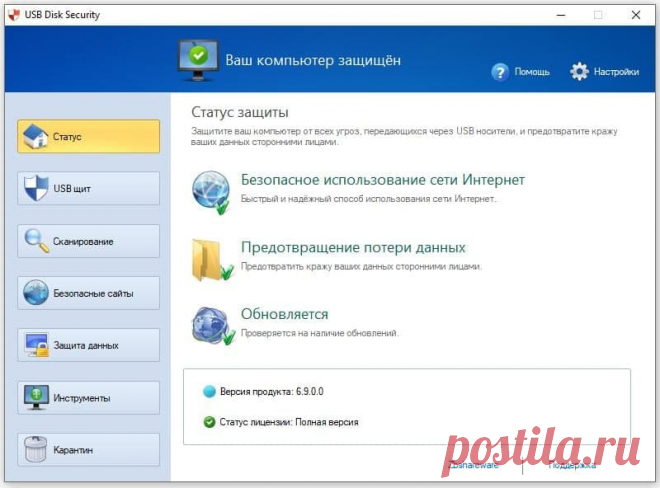Click the green check beside Статус лицензии

pyautogui.click(x=209, y=422)
